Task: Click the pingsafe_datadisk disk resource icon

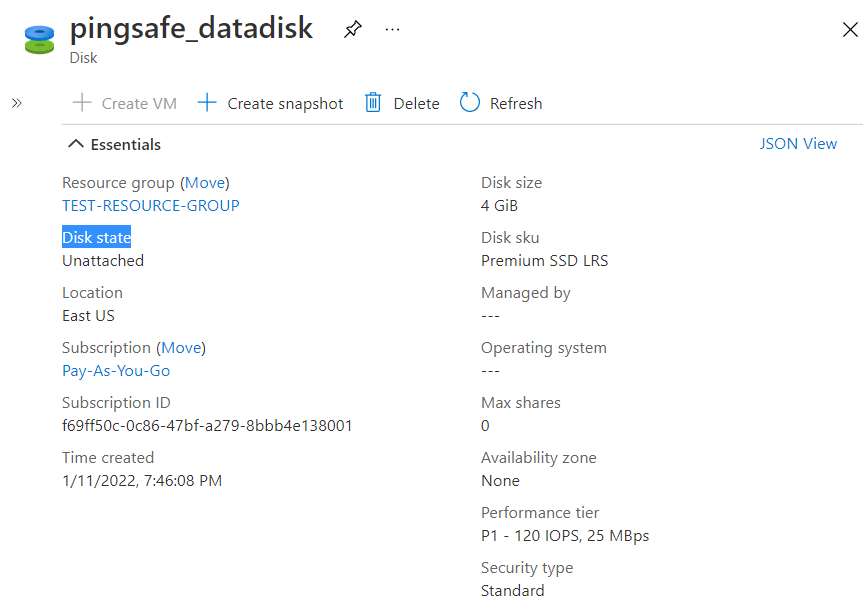Action: tap(39, 39)
